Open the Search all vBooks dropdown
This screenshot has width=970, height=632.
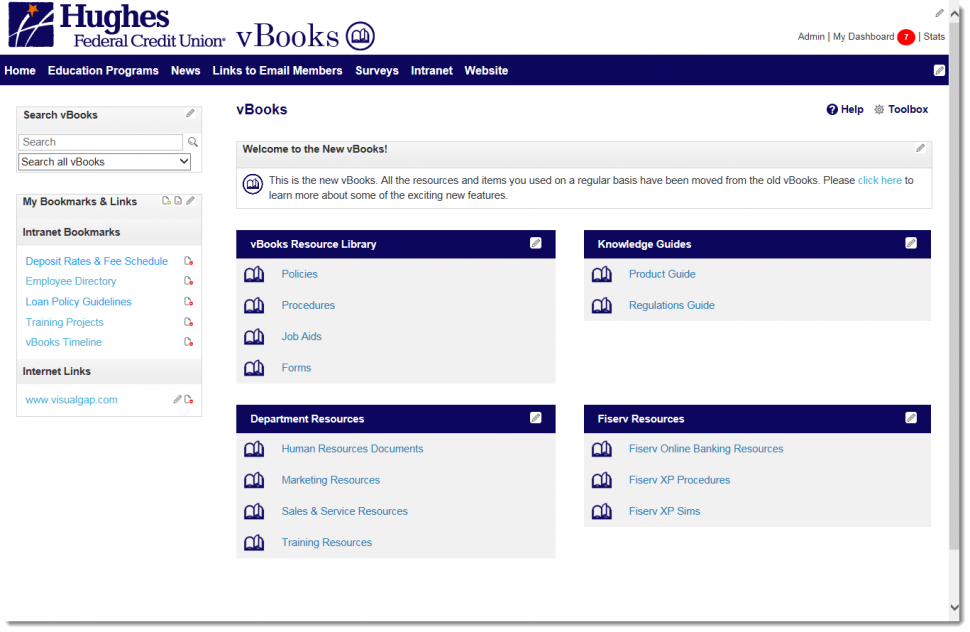point(104,161)
